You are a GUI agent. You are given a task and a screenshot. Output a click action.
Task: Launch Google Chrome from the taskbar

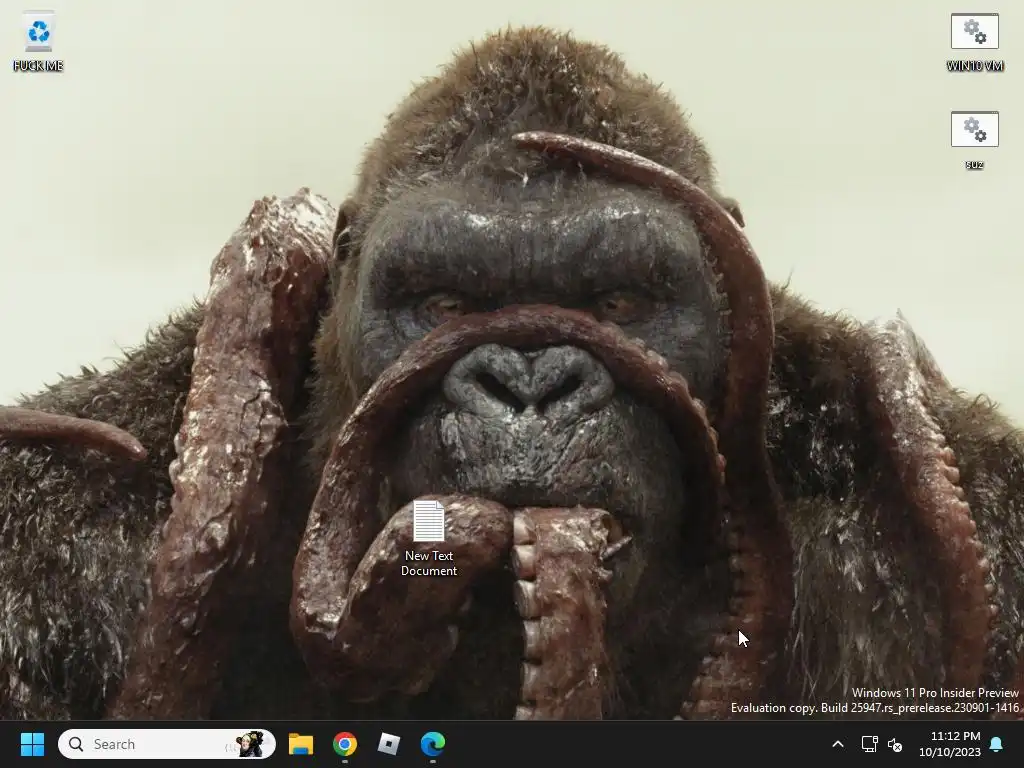point(345,744)
